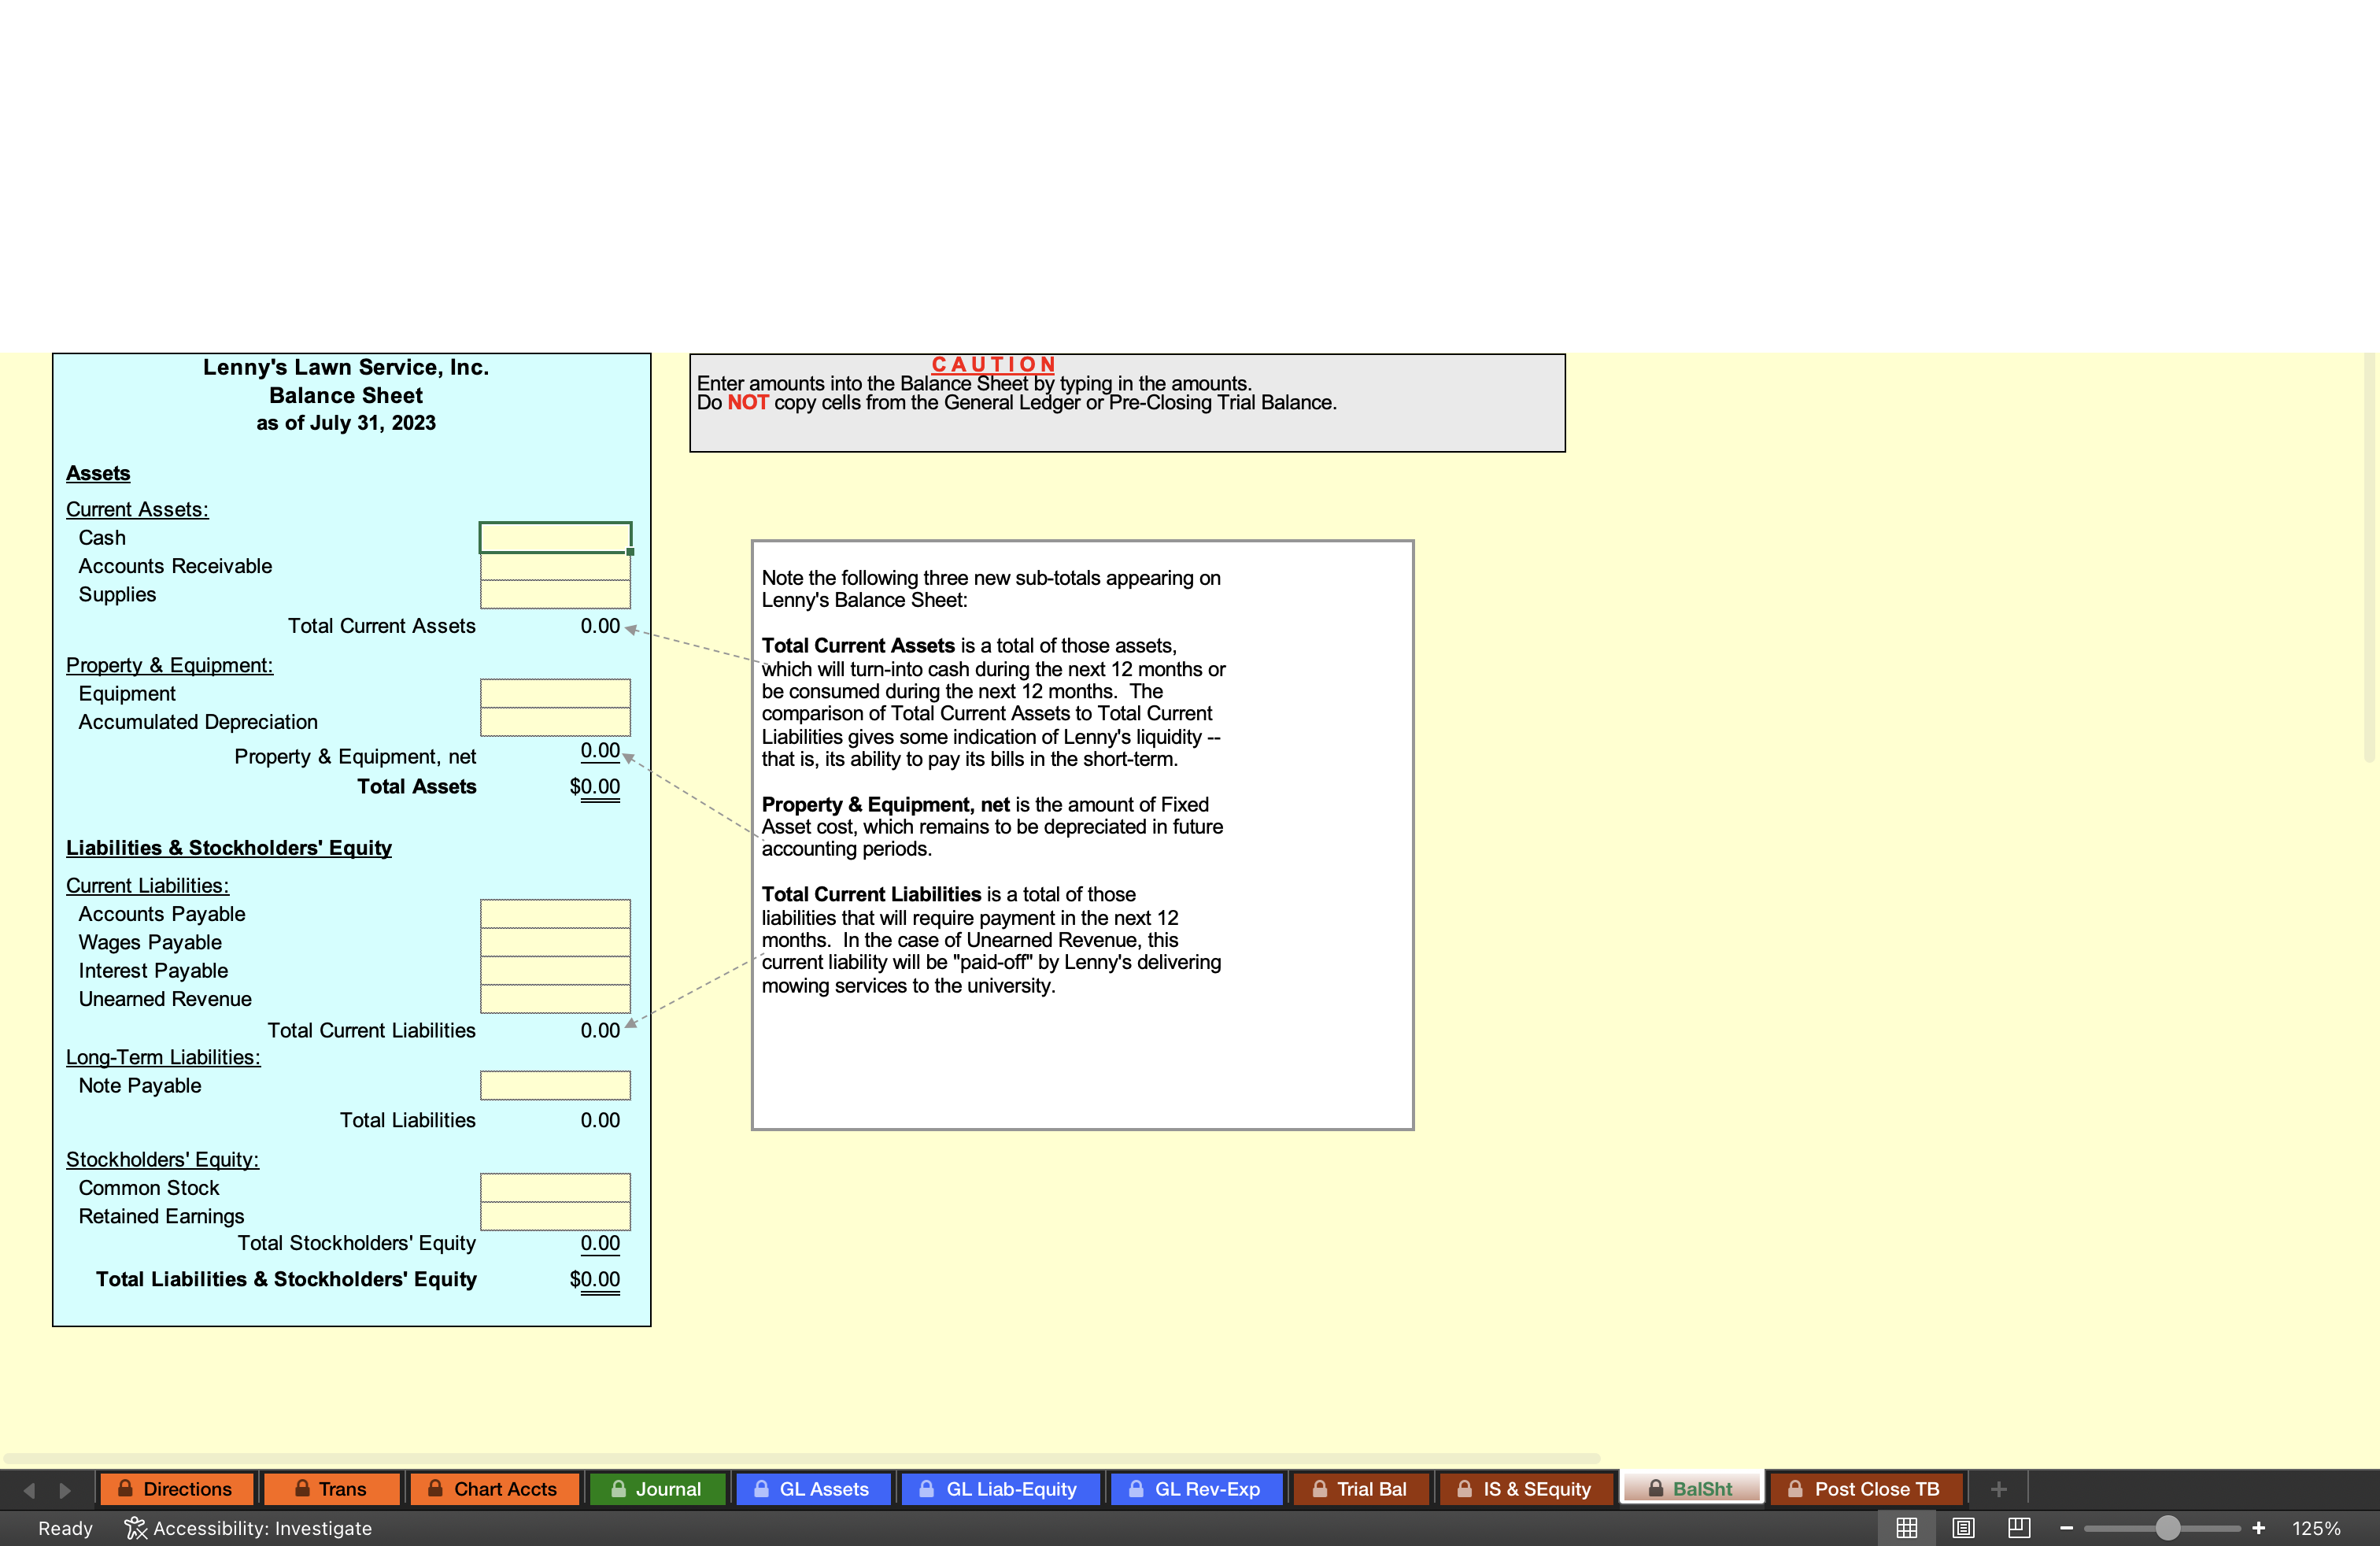2380x1546 pixels.
Task: Switch to Page Break Preview icon
Action: pos(2019,1528)
